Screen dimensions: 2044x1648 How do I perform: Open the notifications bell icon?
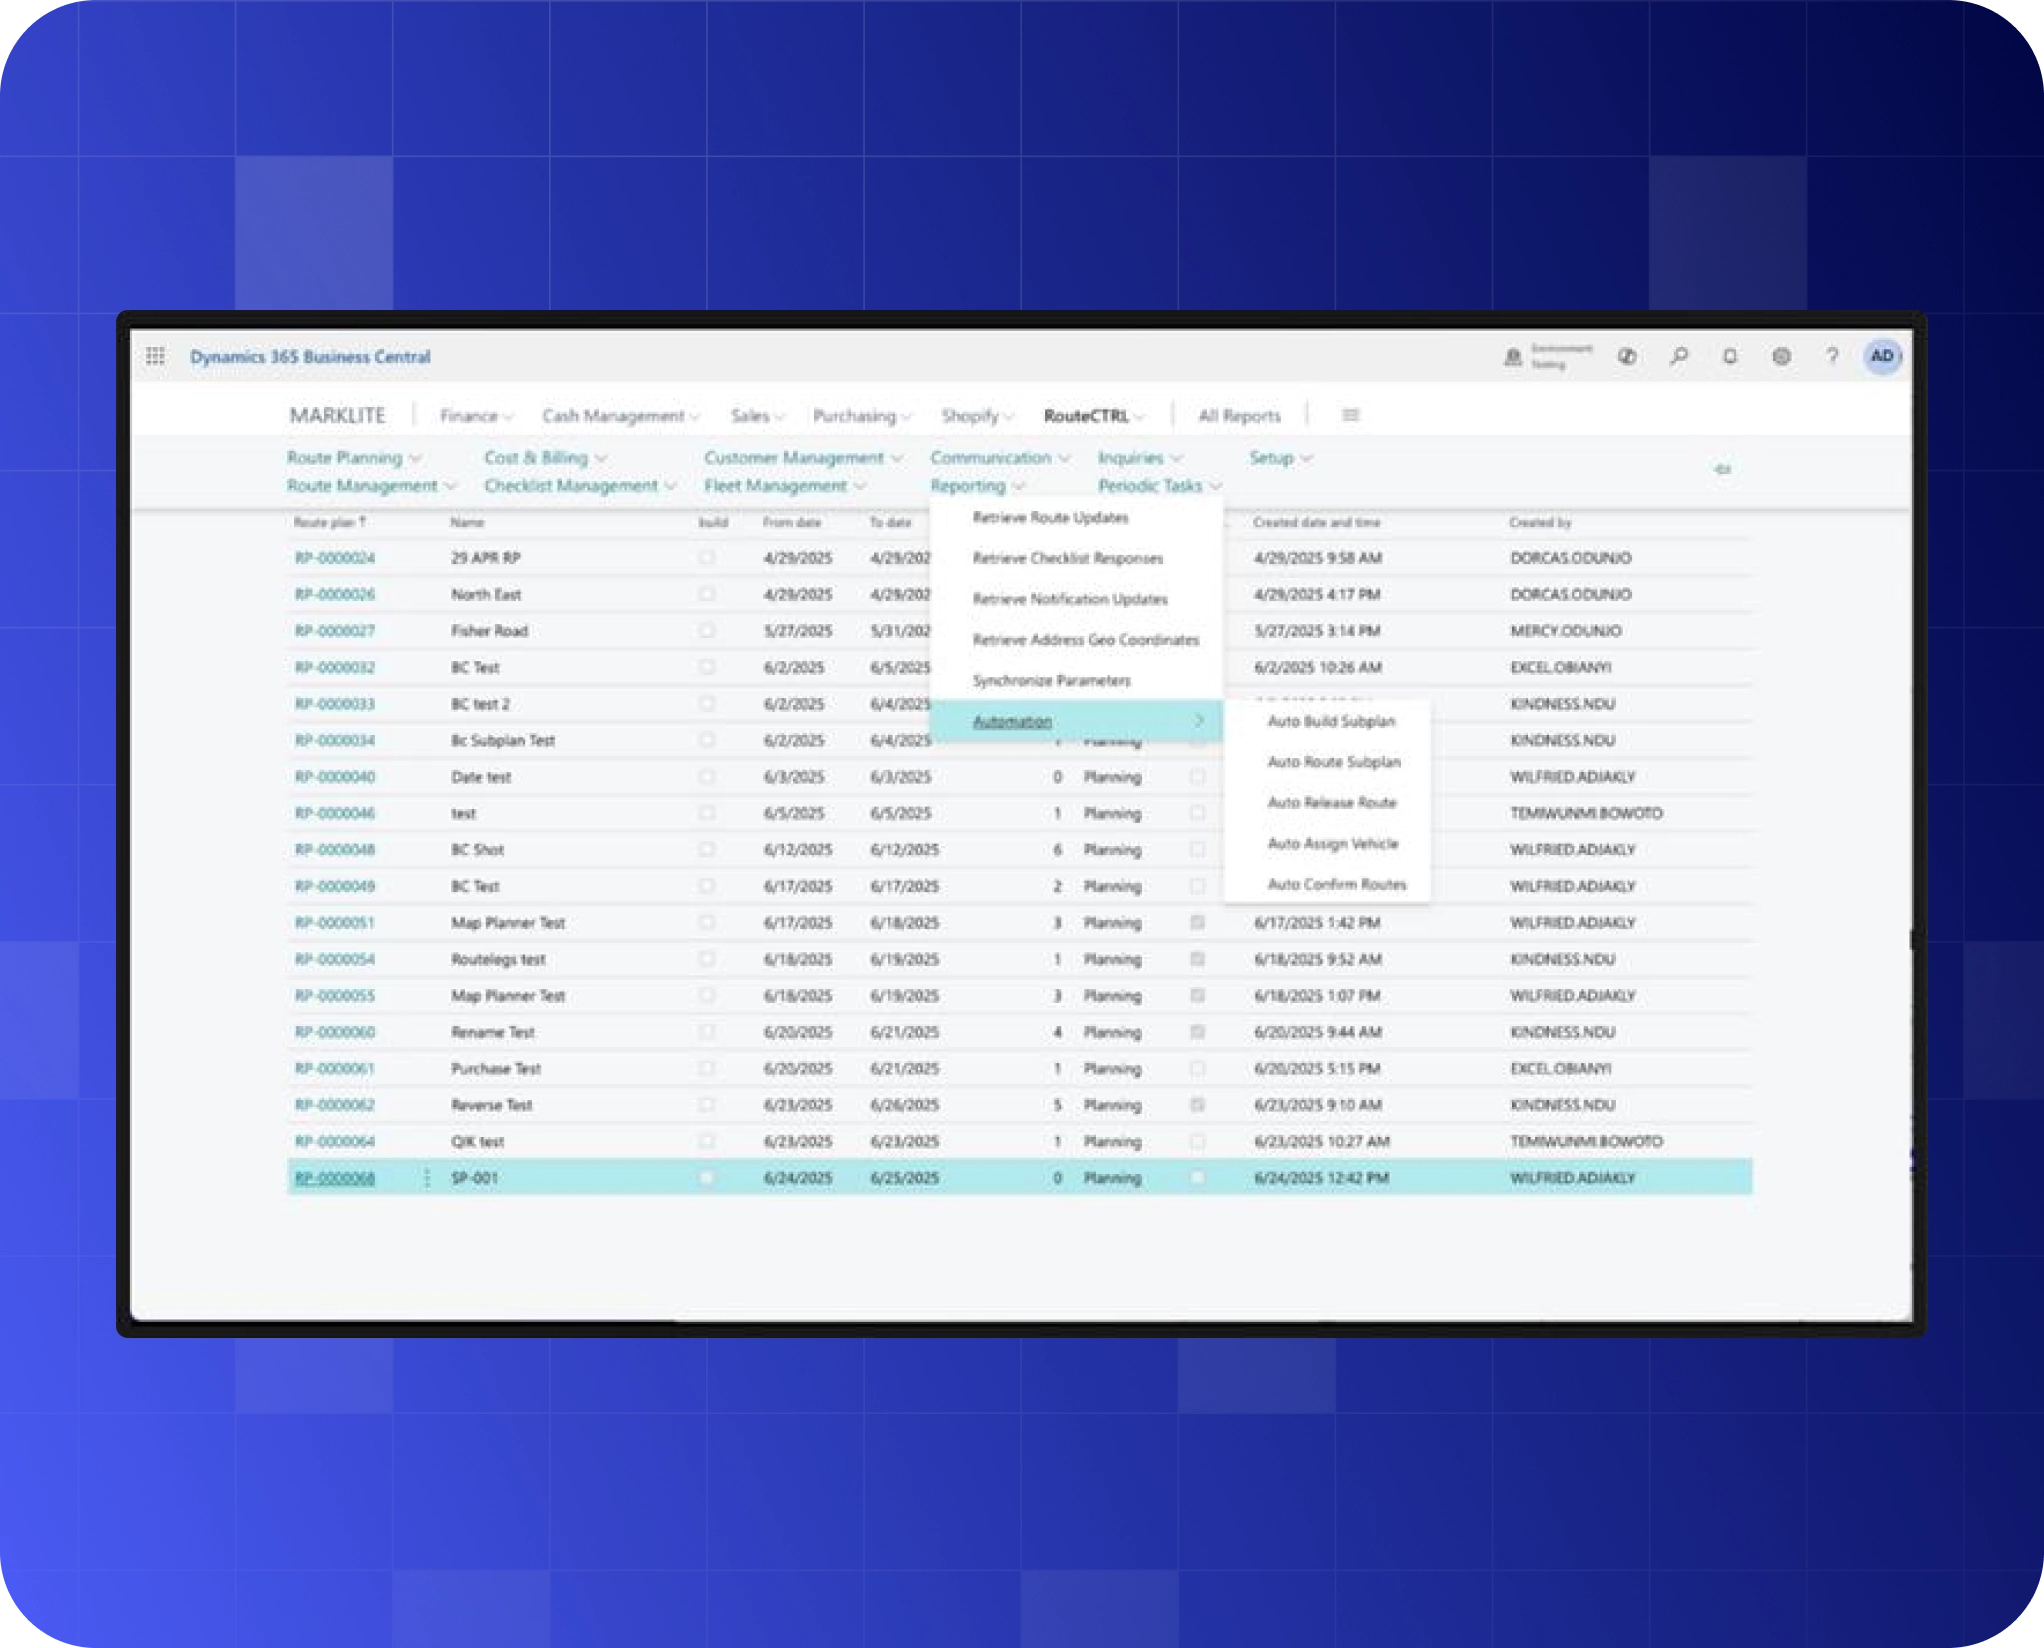point(1730,356)
